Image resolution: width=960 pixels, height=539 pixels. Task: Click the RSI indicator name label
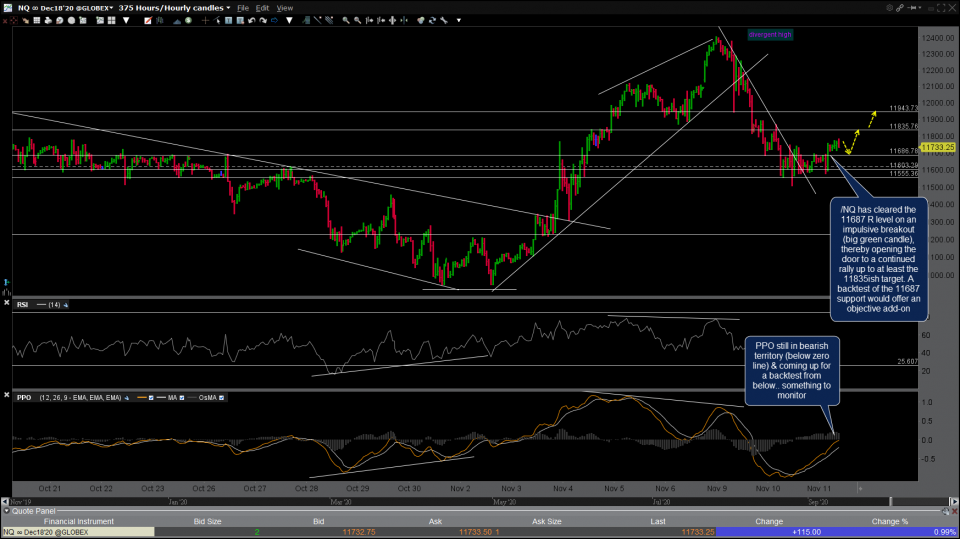[x=23, y=304]
